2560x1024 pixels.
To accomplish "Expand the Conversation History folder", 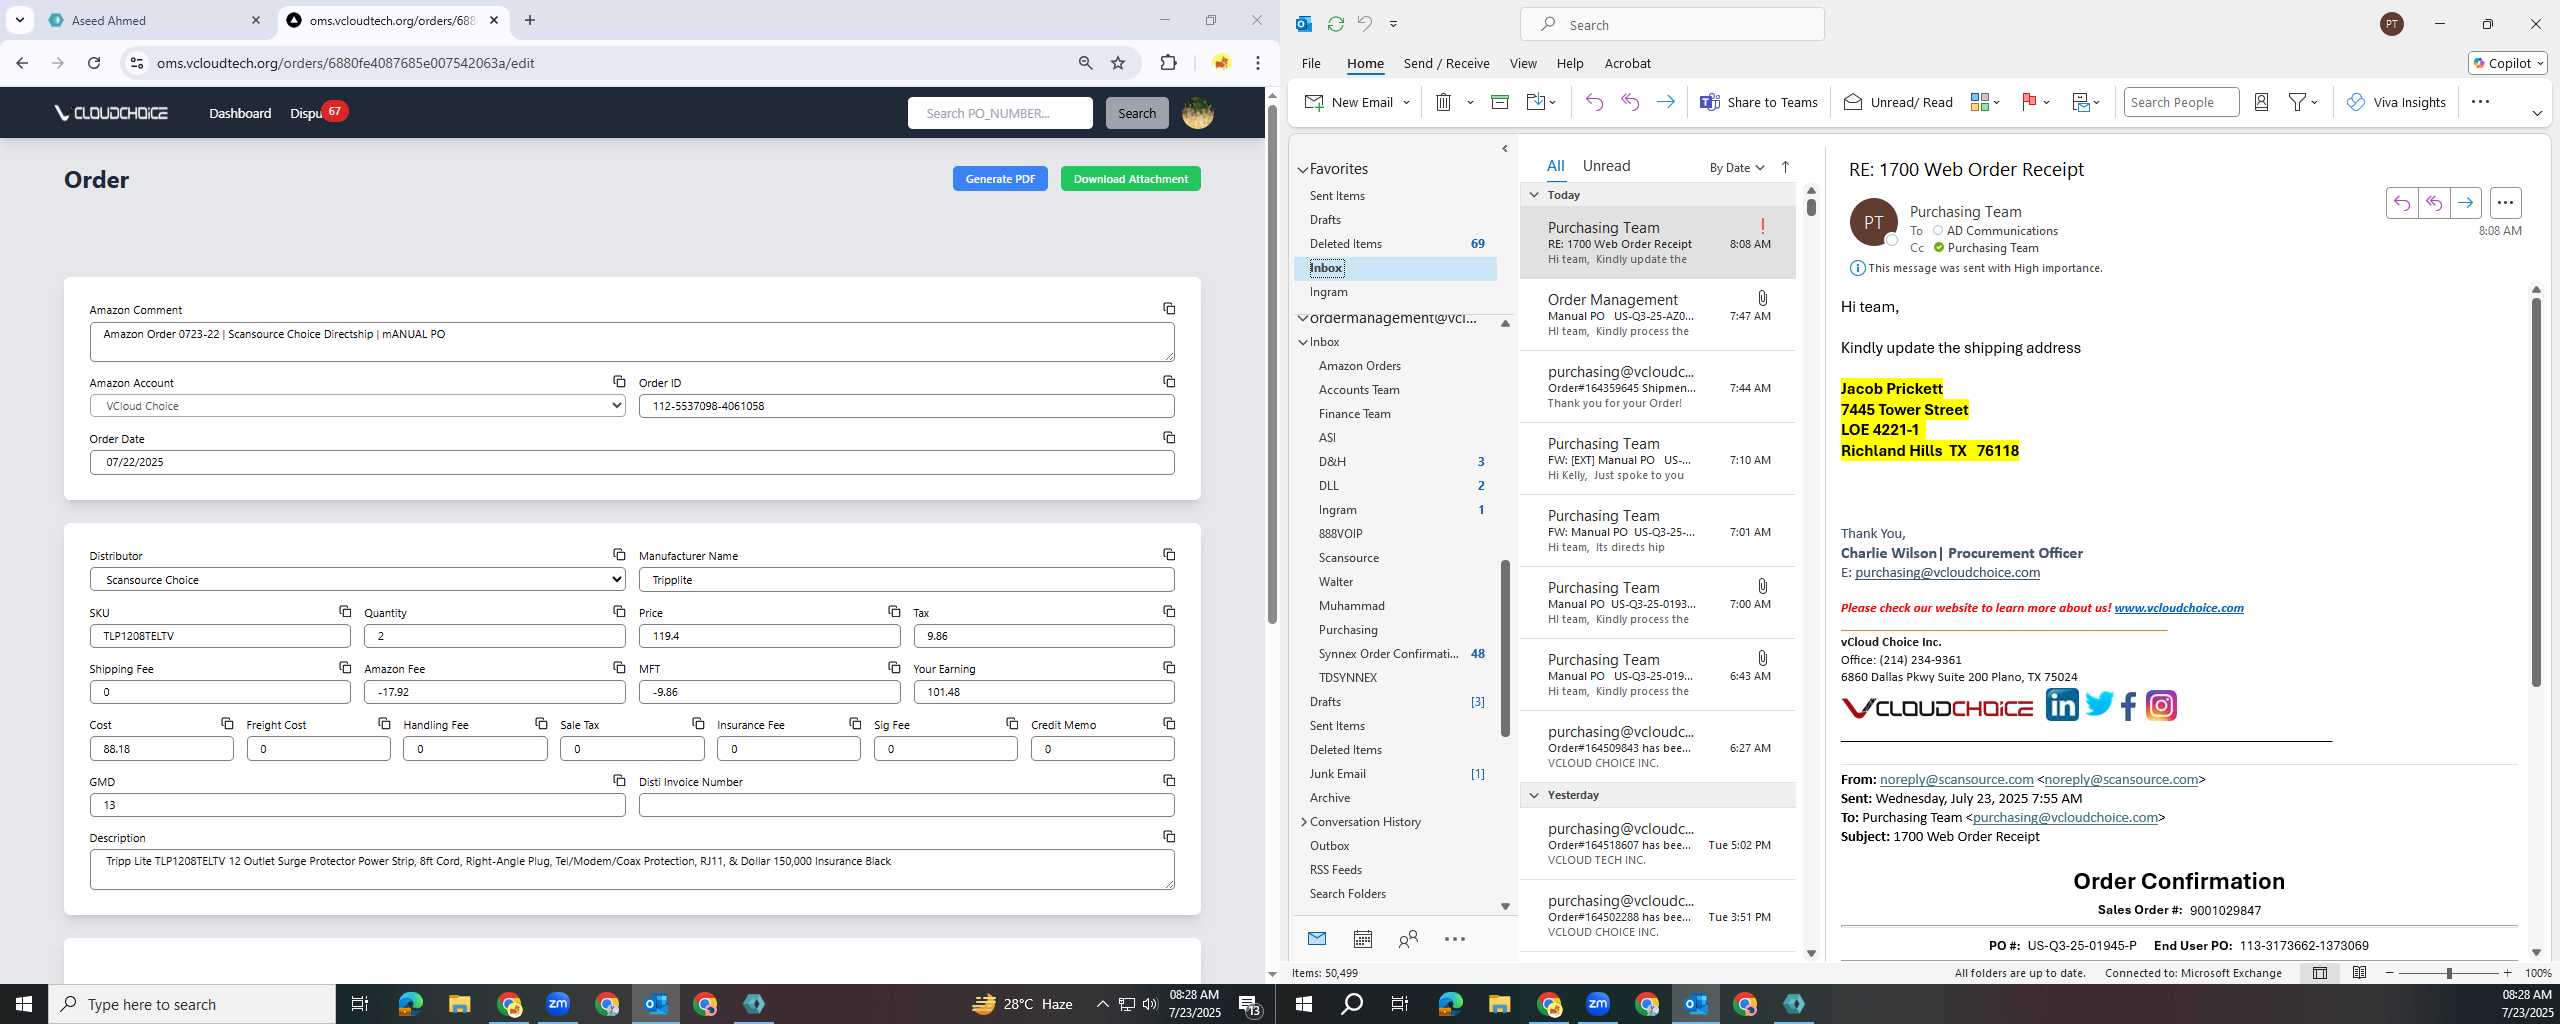I will [1303, 822].
